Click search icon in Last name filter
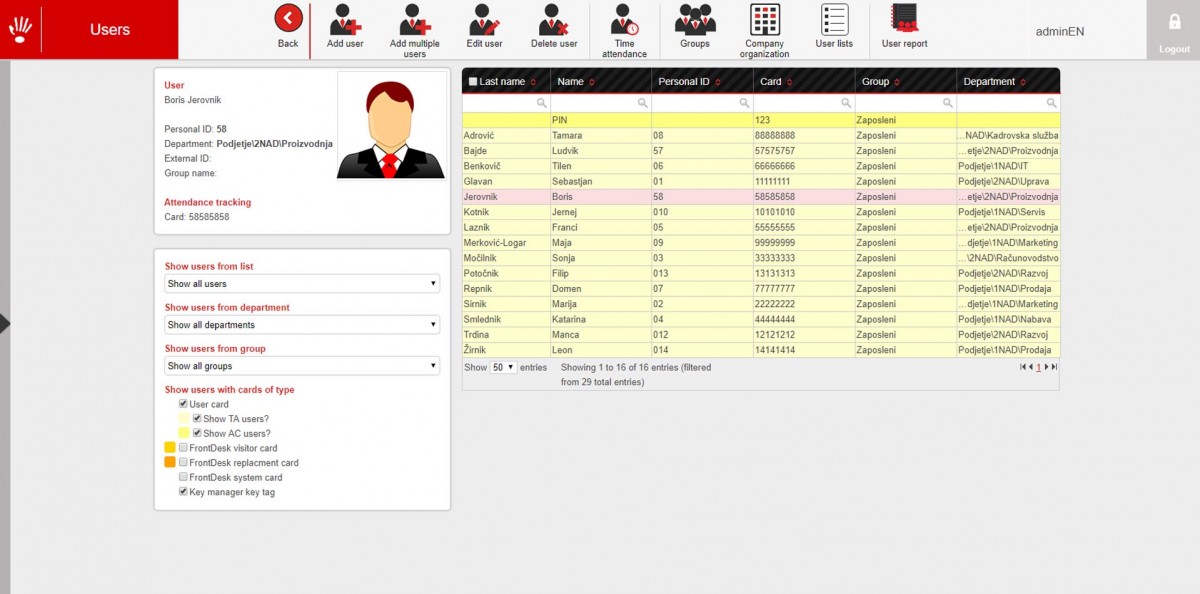The height and width of the screenshot is (594, 1200). coord(541,103)
